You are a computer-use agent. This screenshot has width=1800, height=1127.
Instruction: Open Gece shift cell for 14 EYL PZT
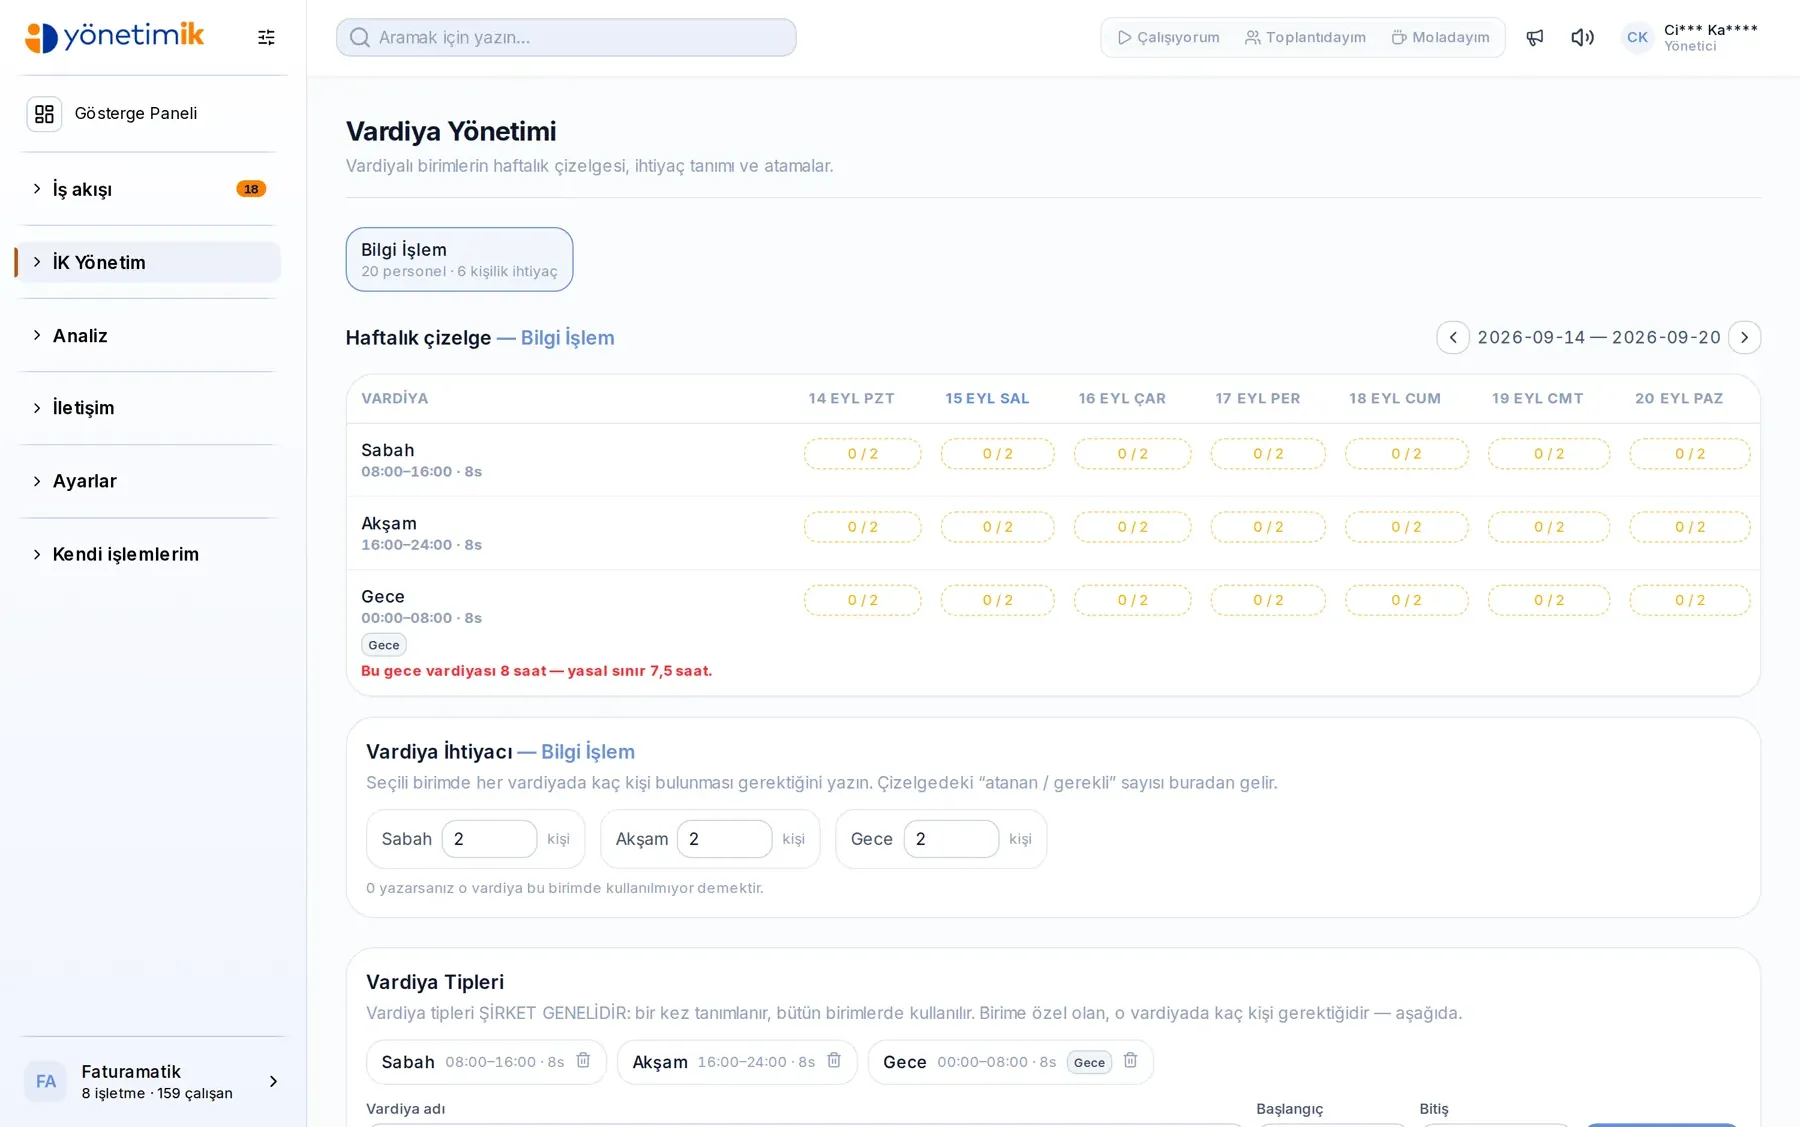(x=862, y=600)
